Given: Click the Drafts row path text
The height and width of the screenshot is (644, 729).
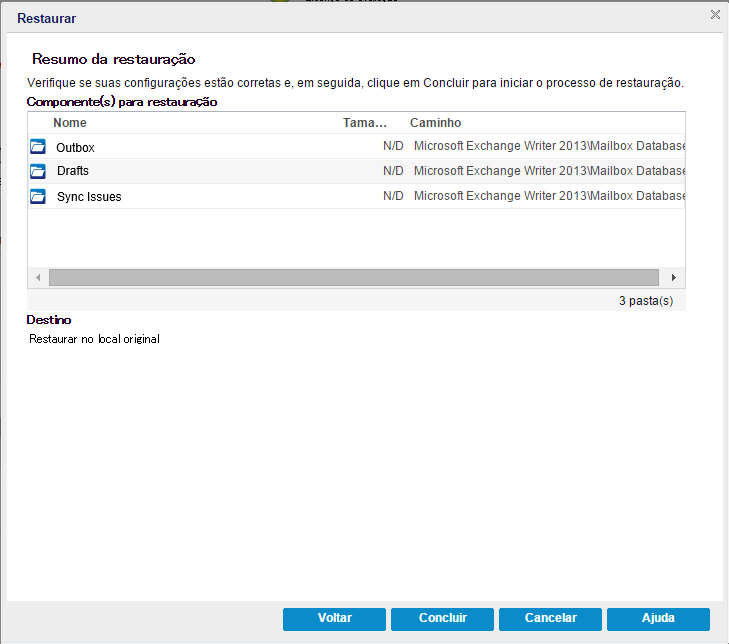Looking at the screenshot, I should (x=549, y=171).
